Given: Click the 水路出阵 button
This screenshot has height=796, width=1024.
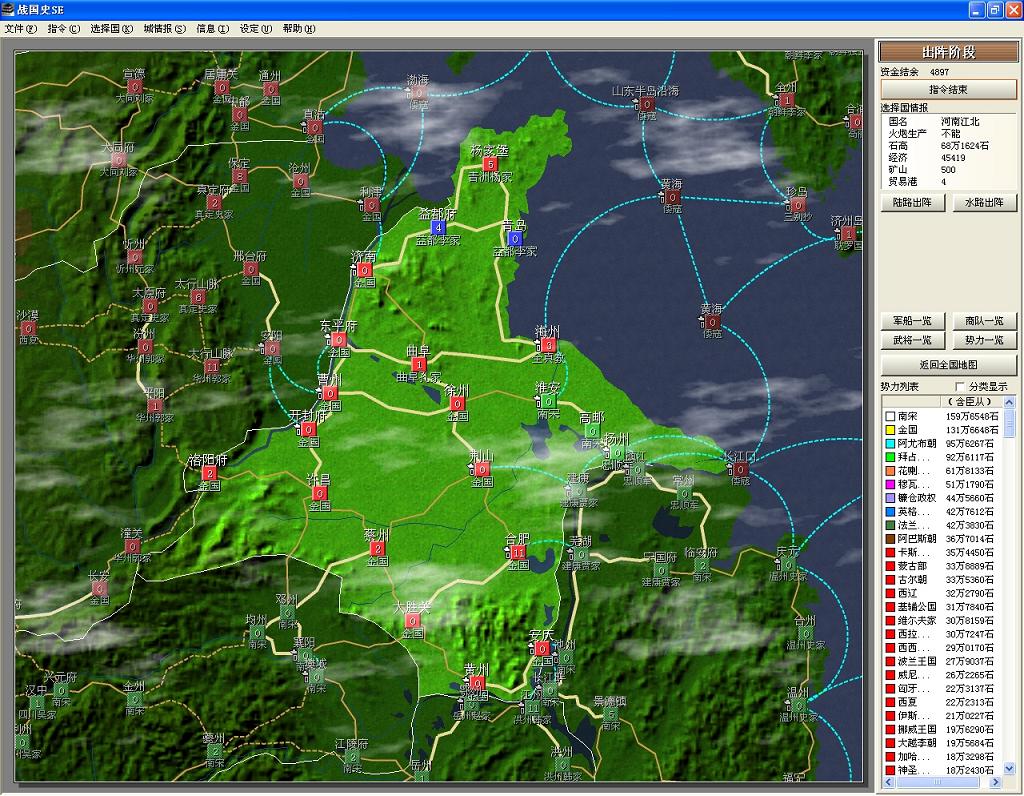Looking at the screenshot, I should pos(984,202).
